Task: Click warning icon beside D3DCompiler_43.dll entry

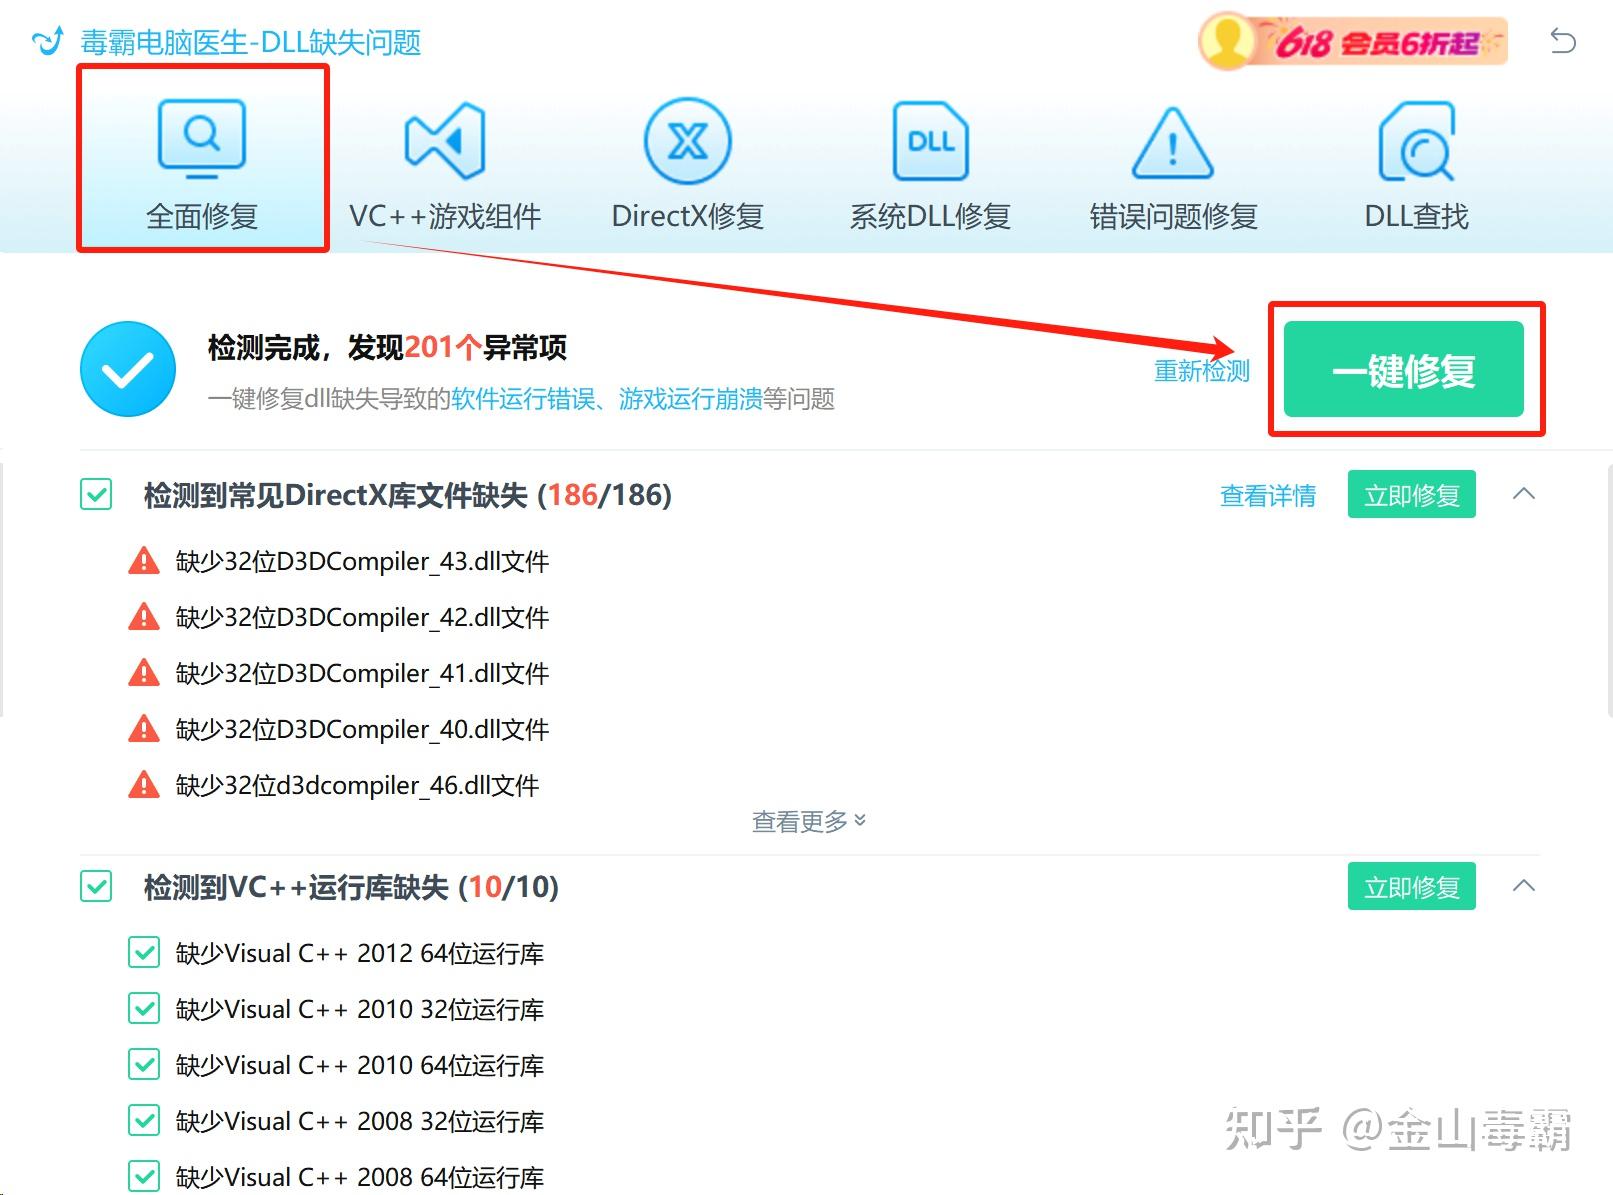Action: pyautogui.click(x=145, y=561)
